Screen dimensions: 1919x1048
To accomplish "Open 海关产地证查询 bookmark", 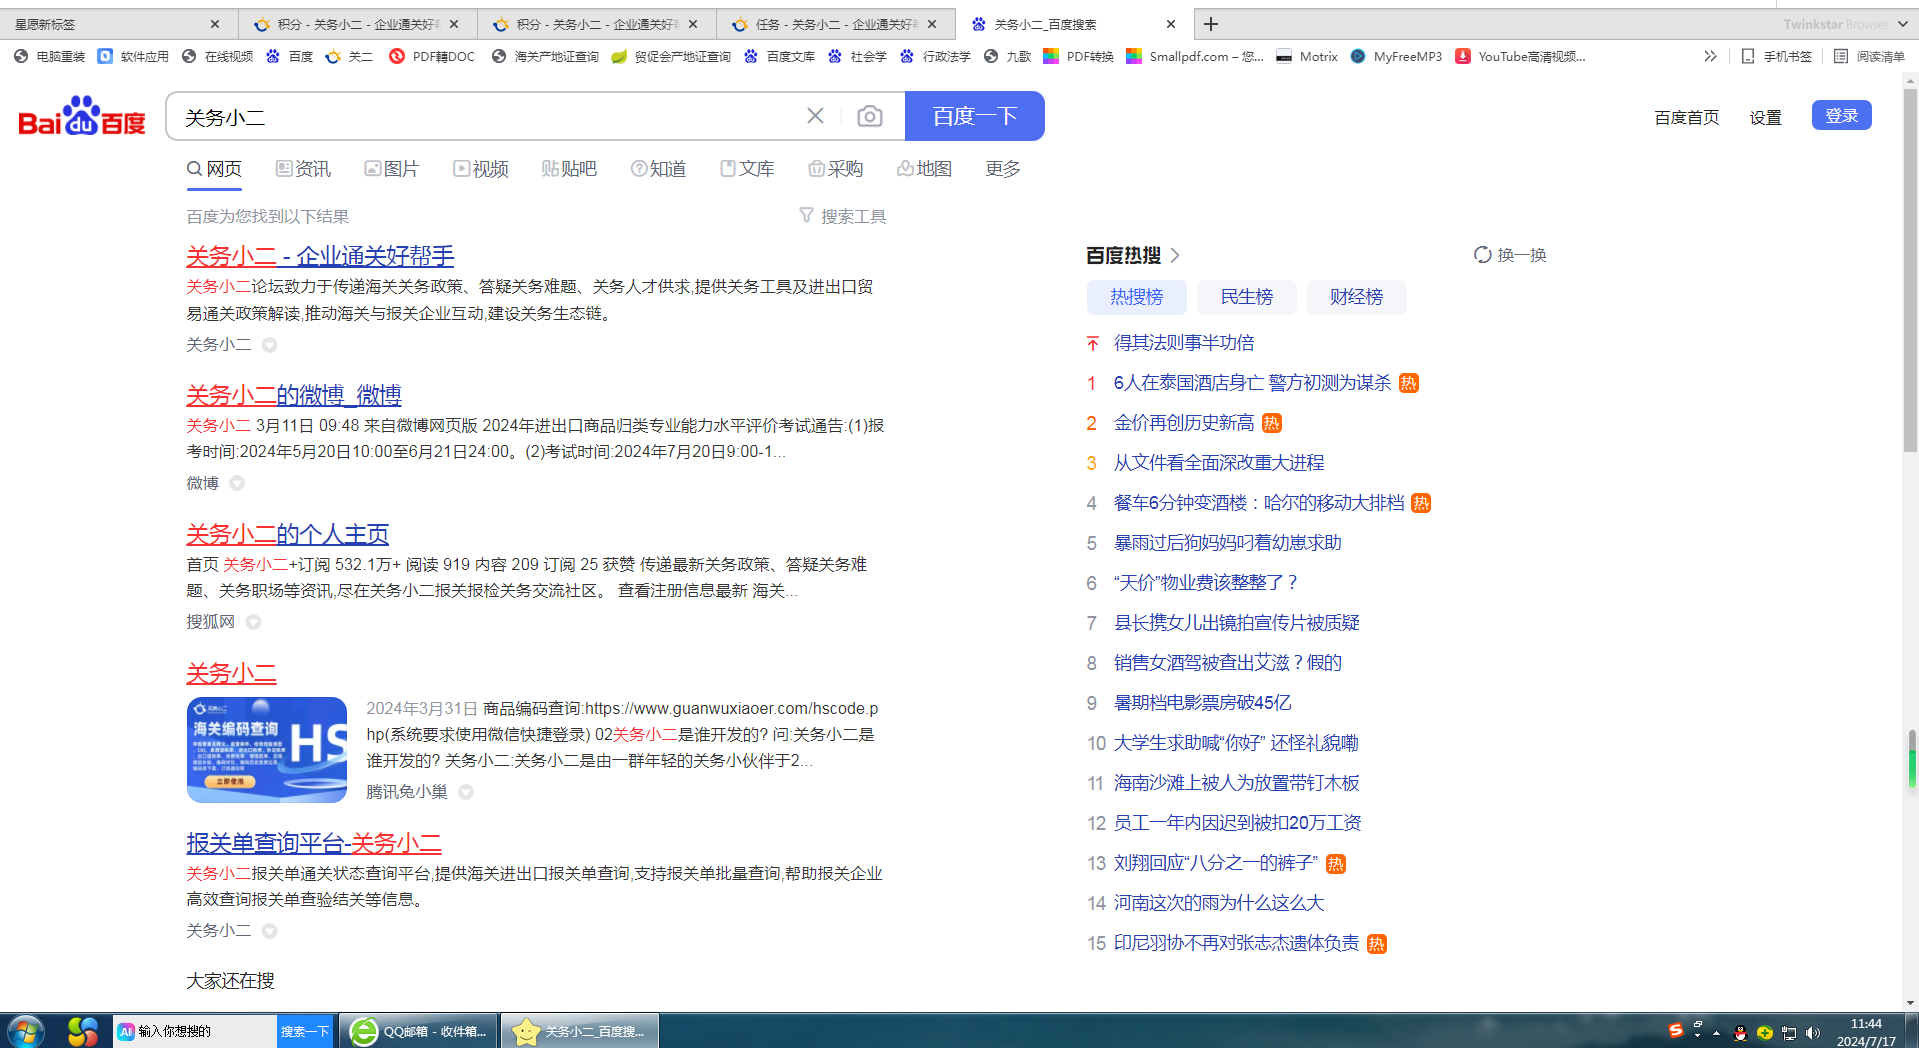I will [x=545, y=57].
